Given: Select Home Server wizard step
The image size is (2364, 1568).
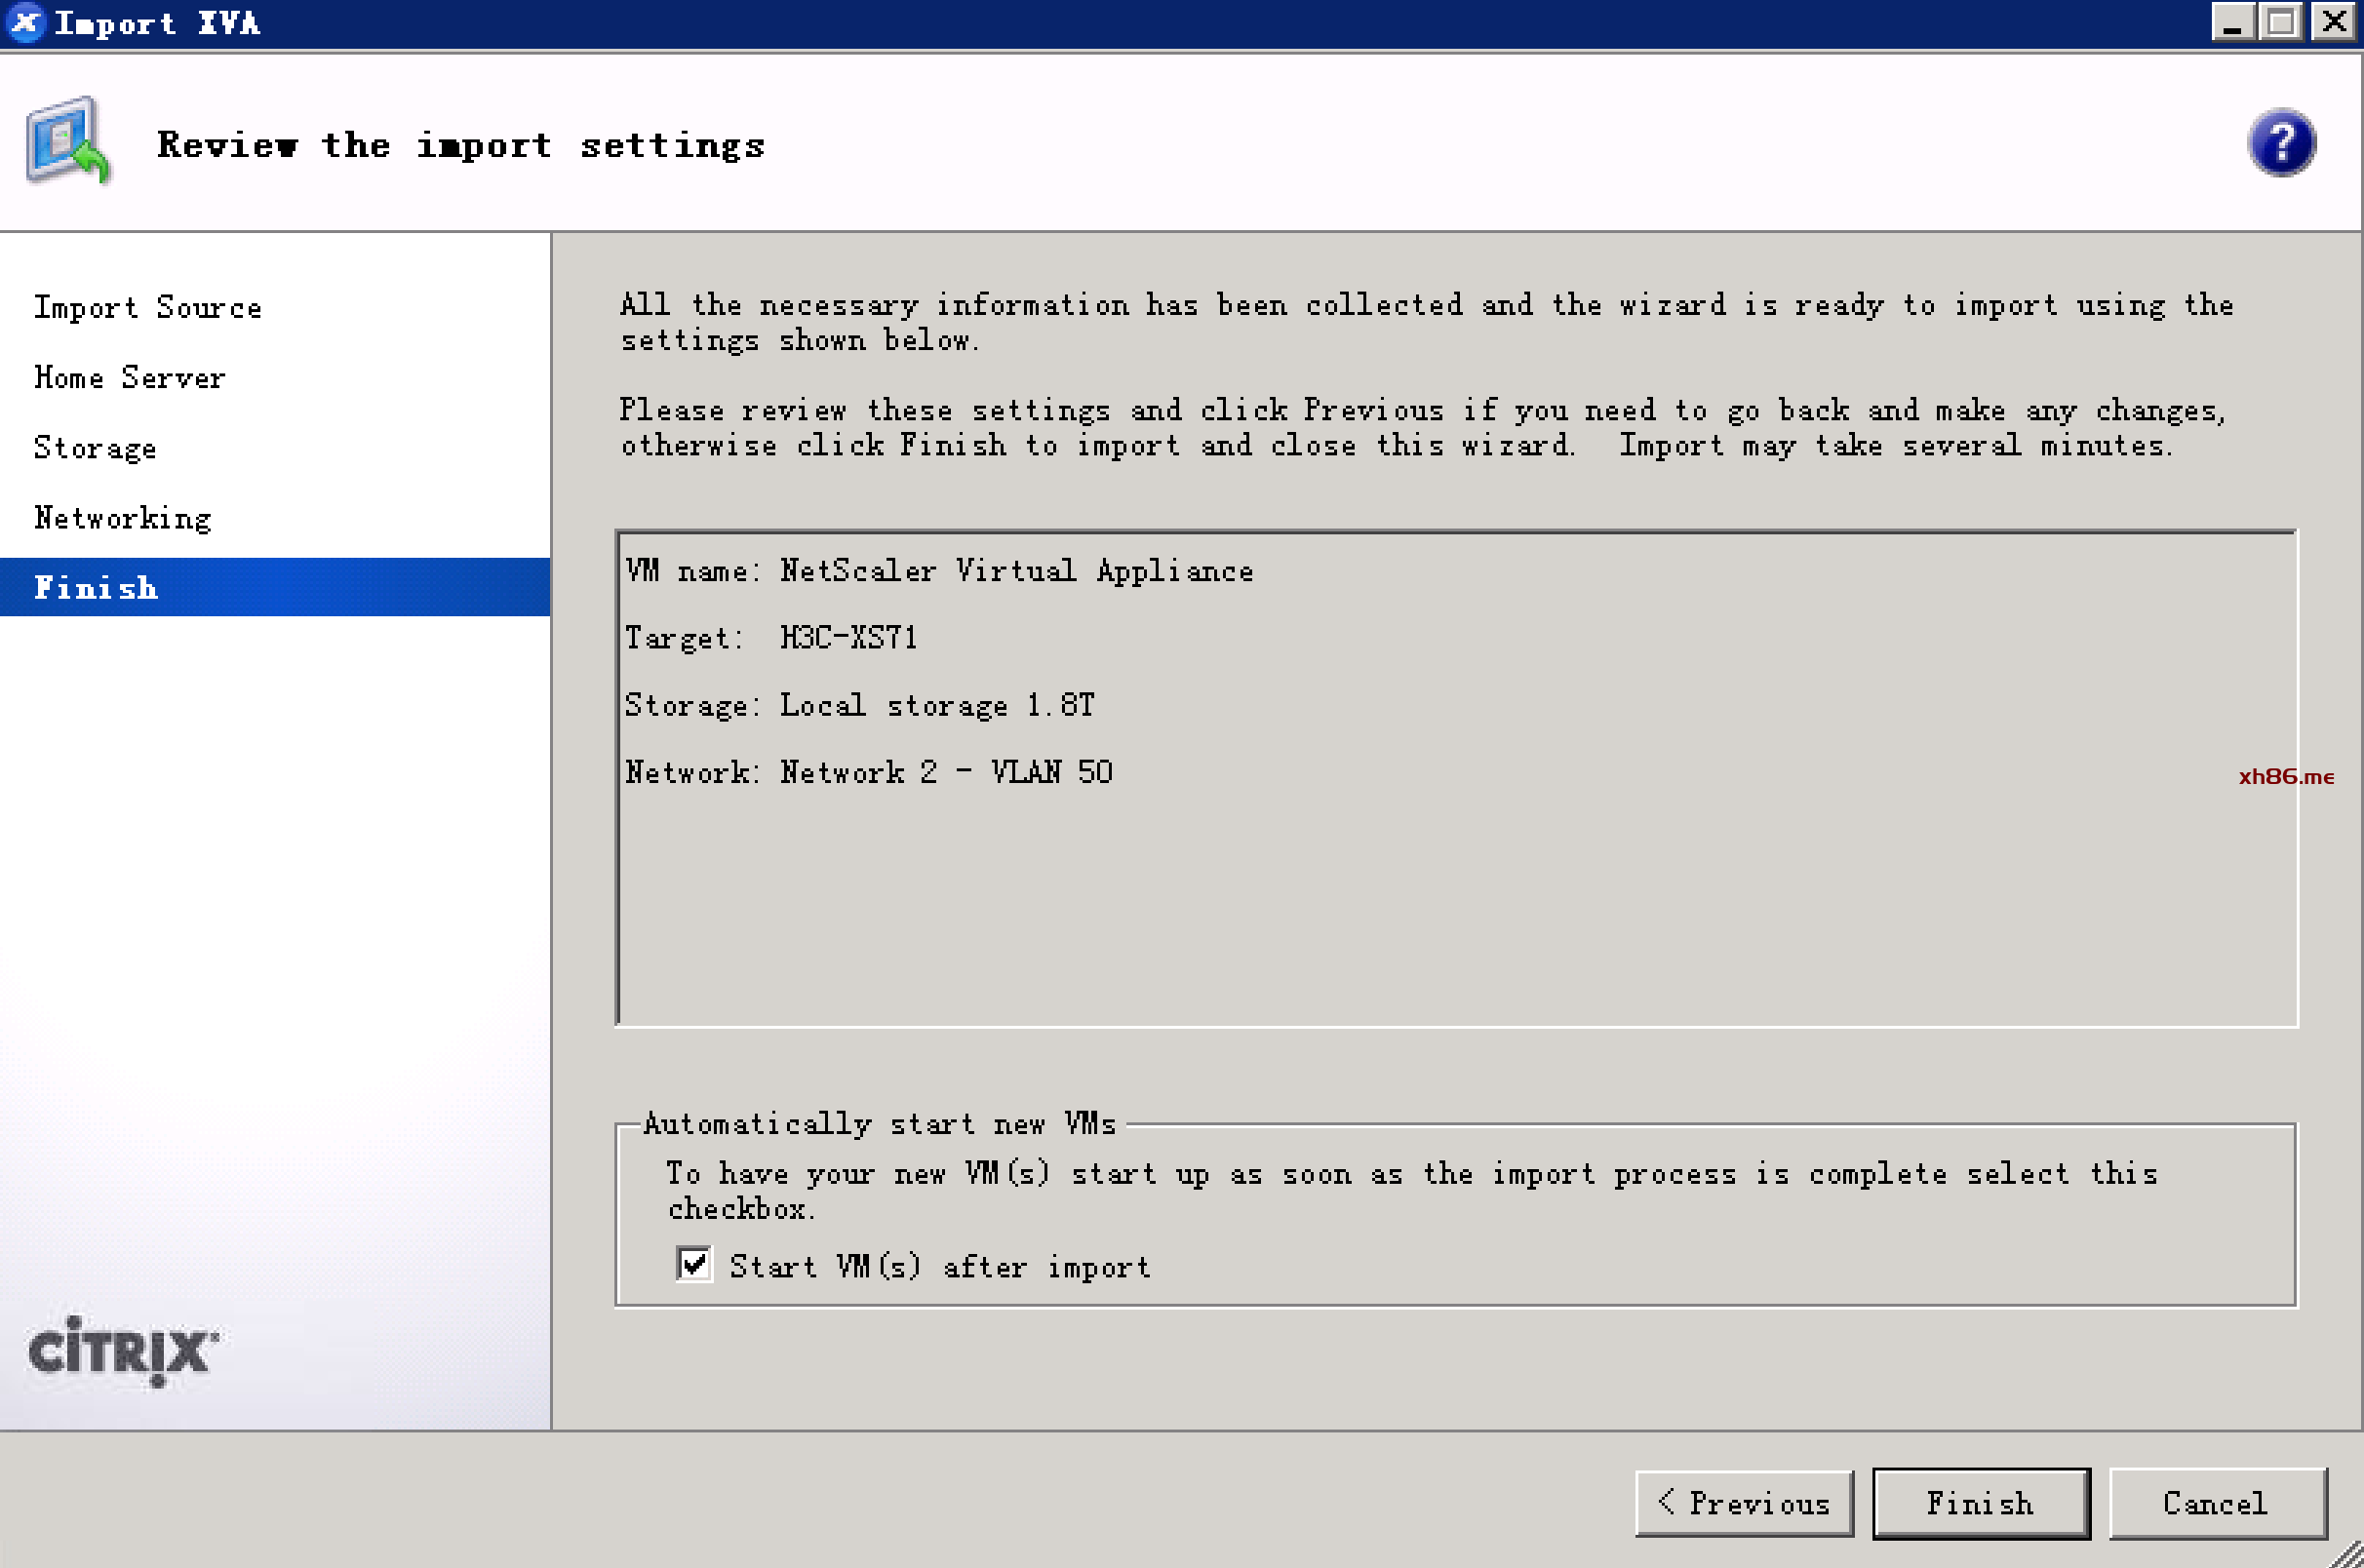Looking at the screenshot, I should tap(130, 378).
